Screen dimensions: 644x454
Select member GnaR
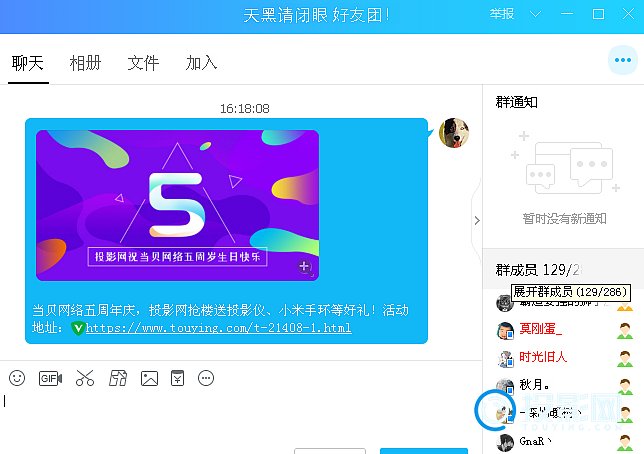535,441
